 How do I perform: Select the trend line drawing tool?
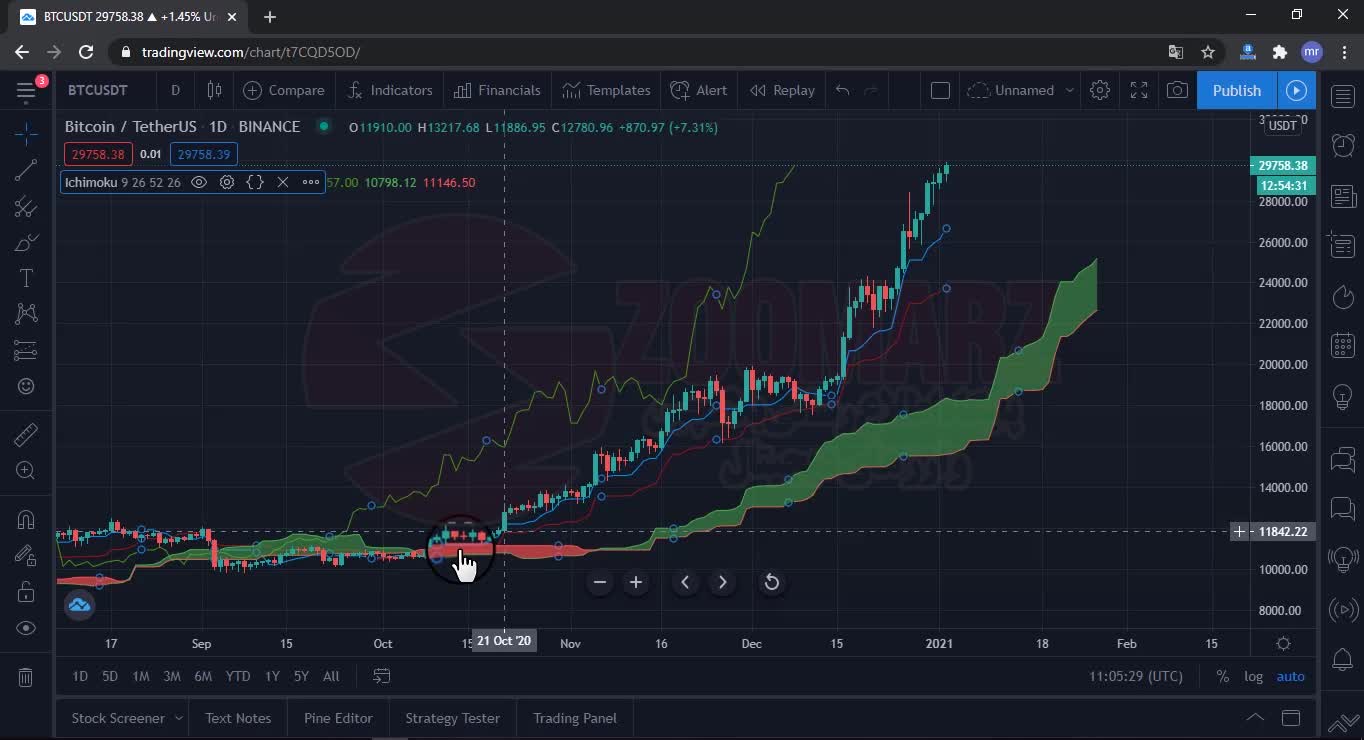pos(26,170)
